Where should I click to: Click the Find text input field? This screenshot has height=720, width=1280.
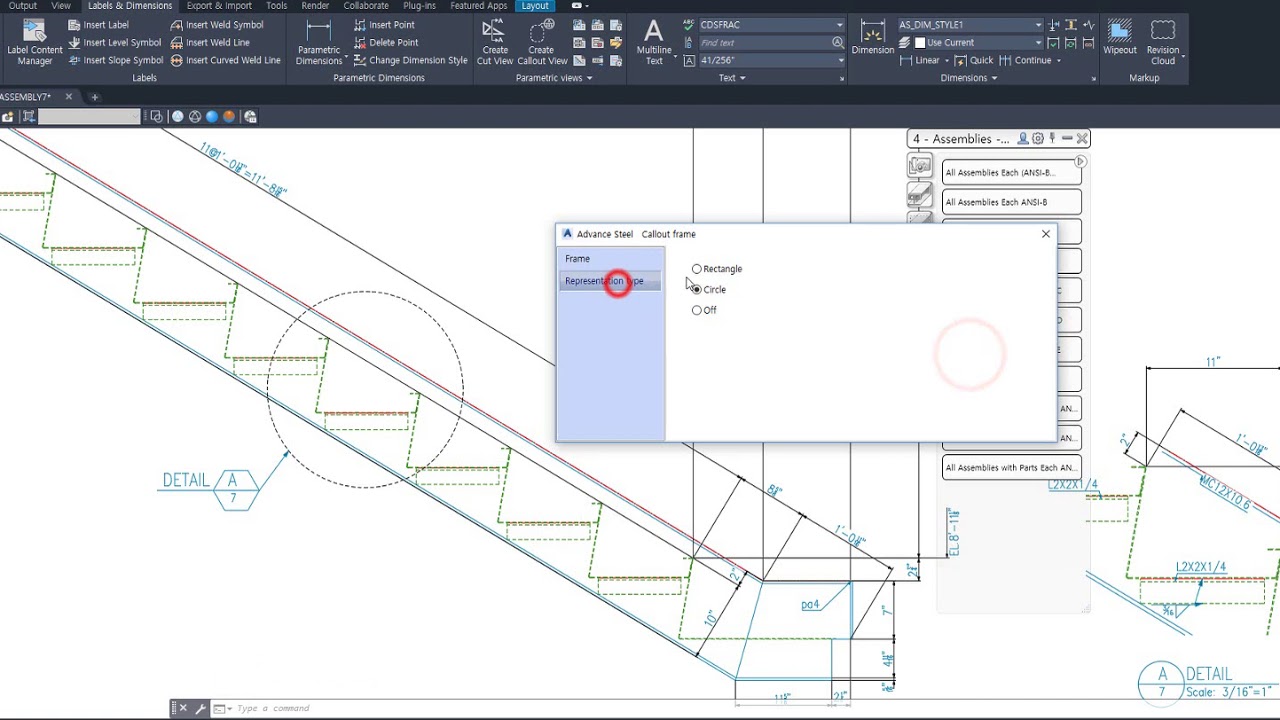coord(764,43)
